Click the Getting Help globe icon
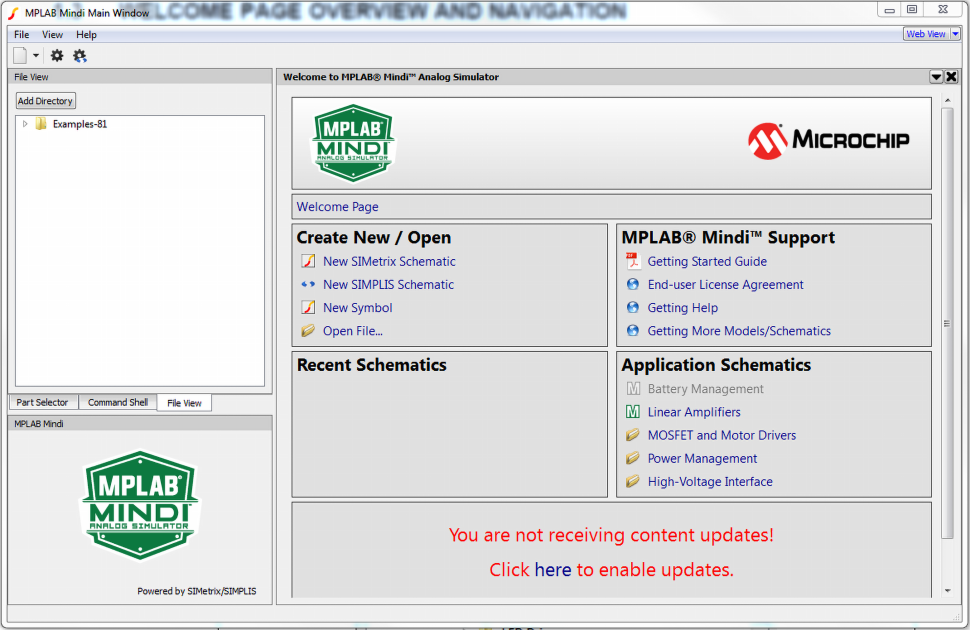 click(632, 307)
